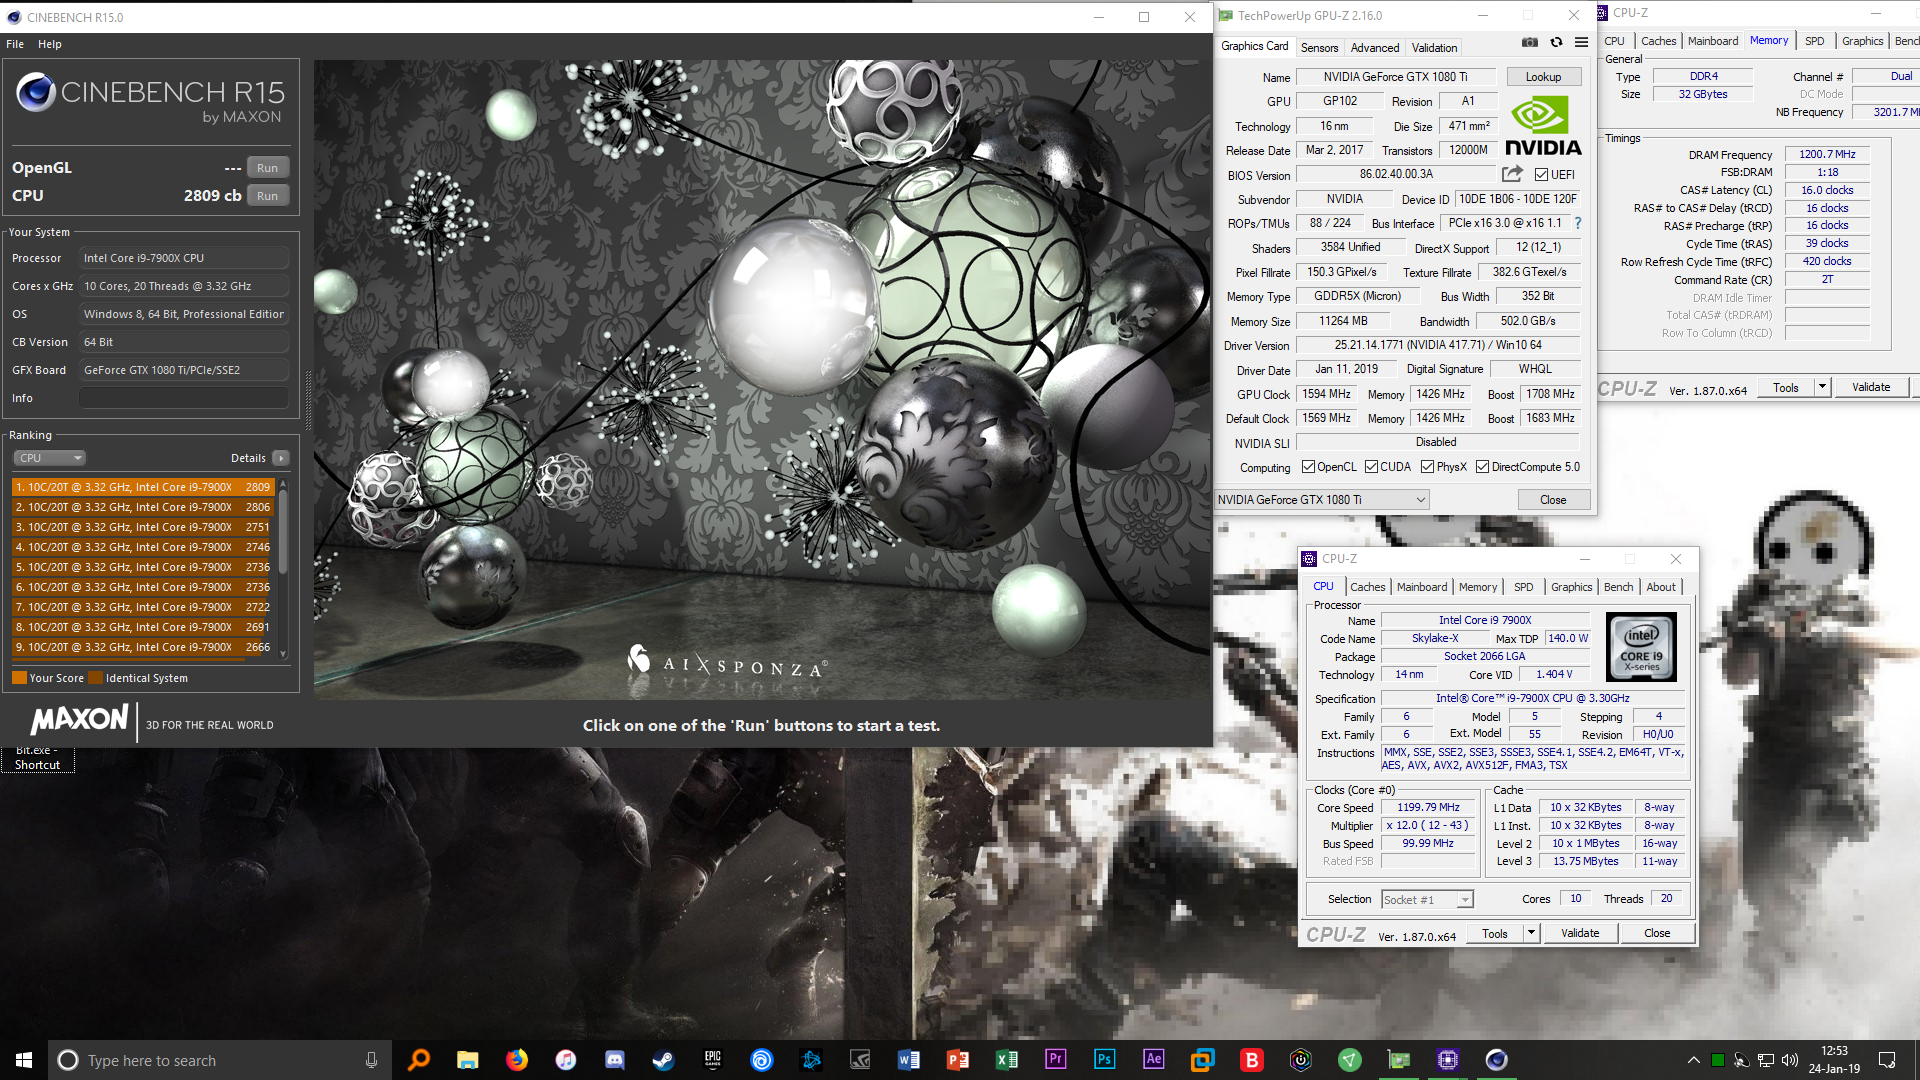Click the NVIDIA logo in GPU-Z
1920x1080 pixels.
[x=1543, y=126]
